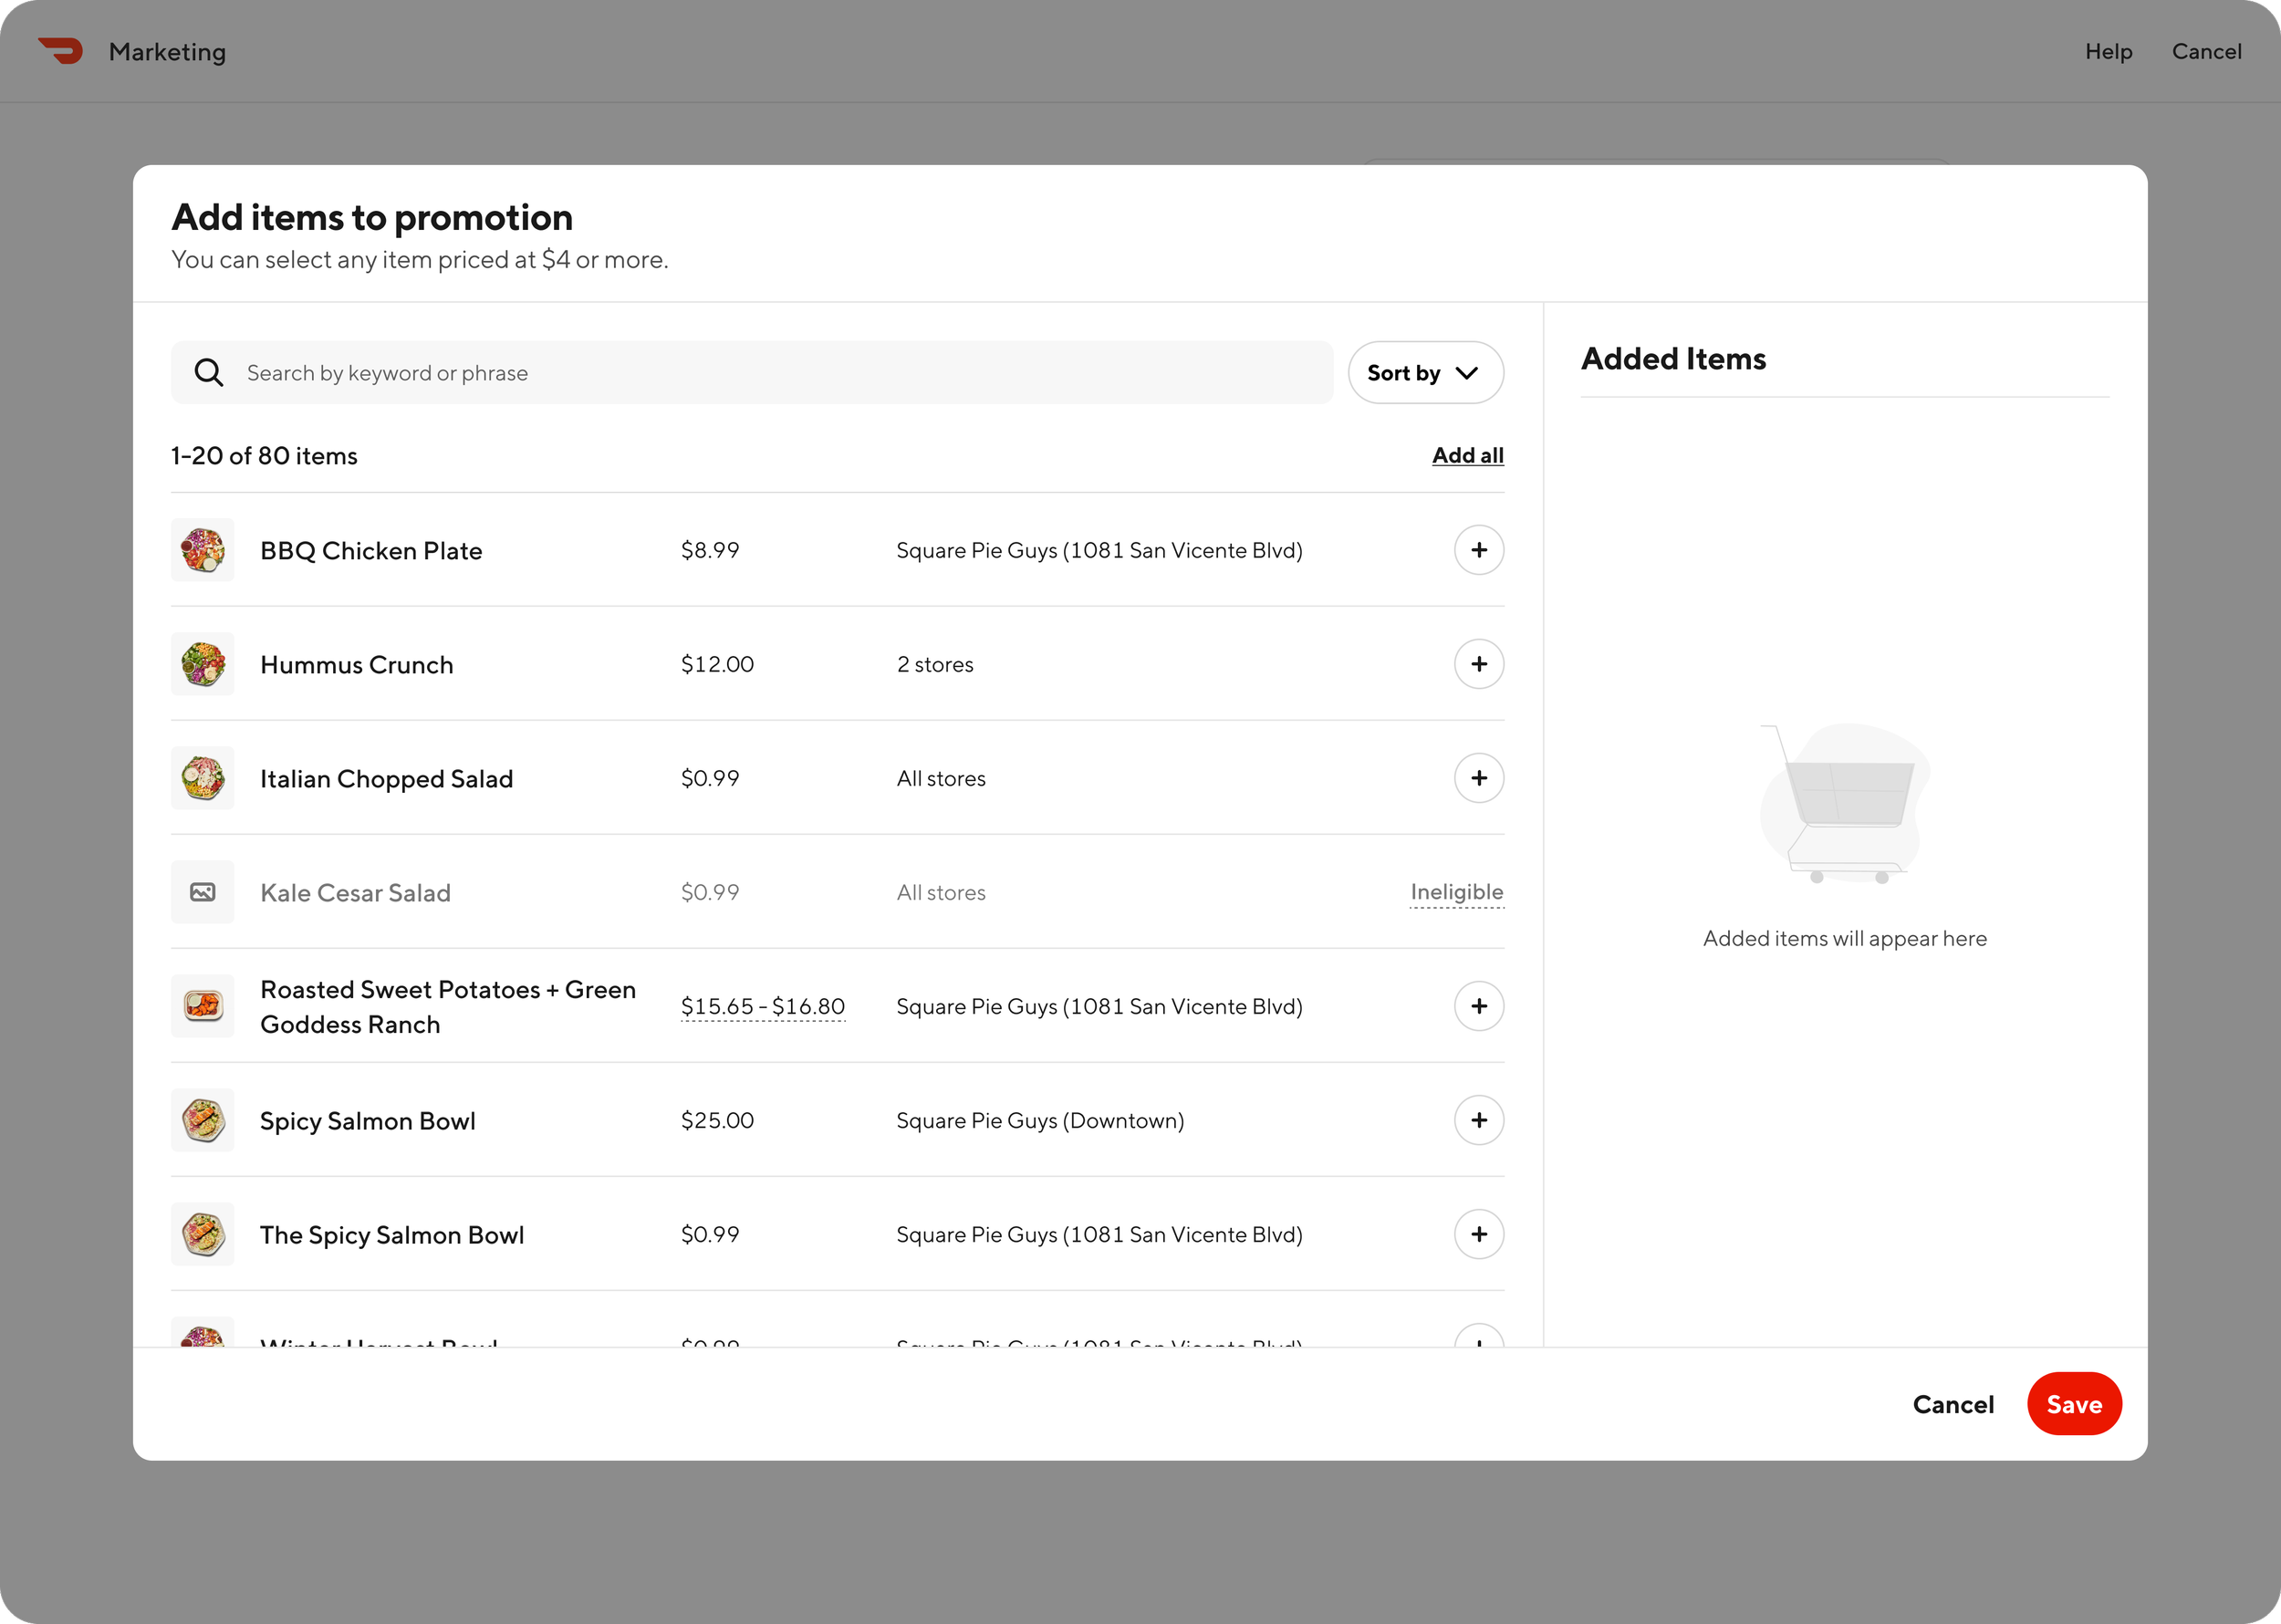Viewport: 2281px width, 1624px height.
Task: Click the BBQ Chicken Plate thumbnail
Action: (203, 550)
